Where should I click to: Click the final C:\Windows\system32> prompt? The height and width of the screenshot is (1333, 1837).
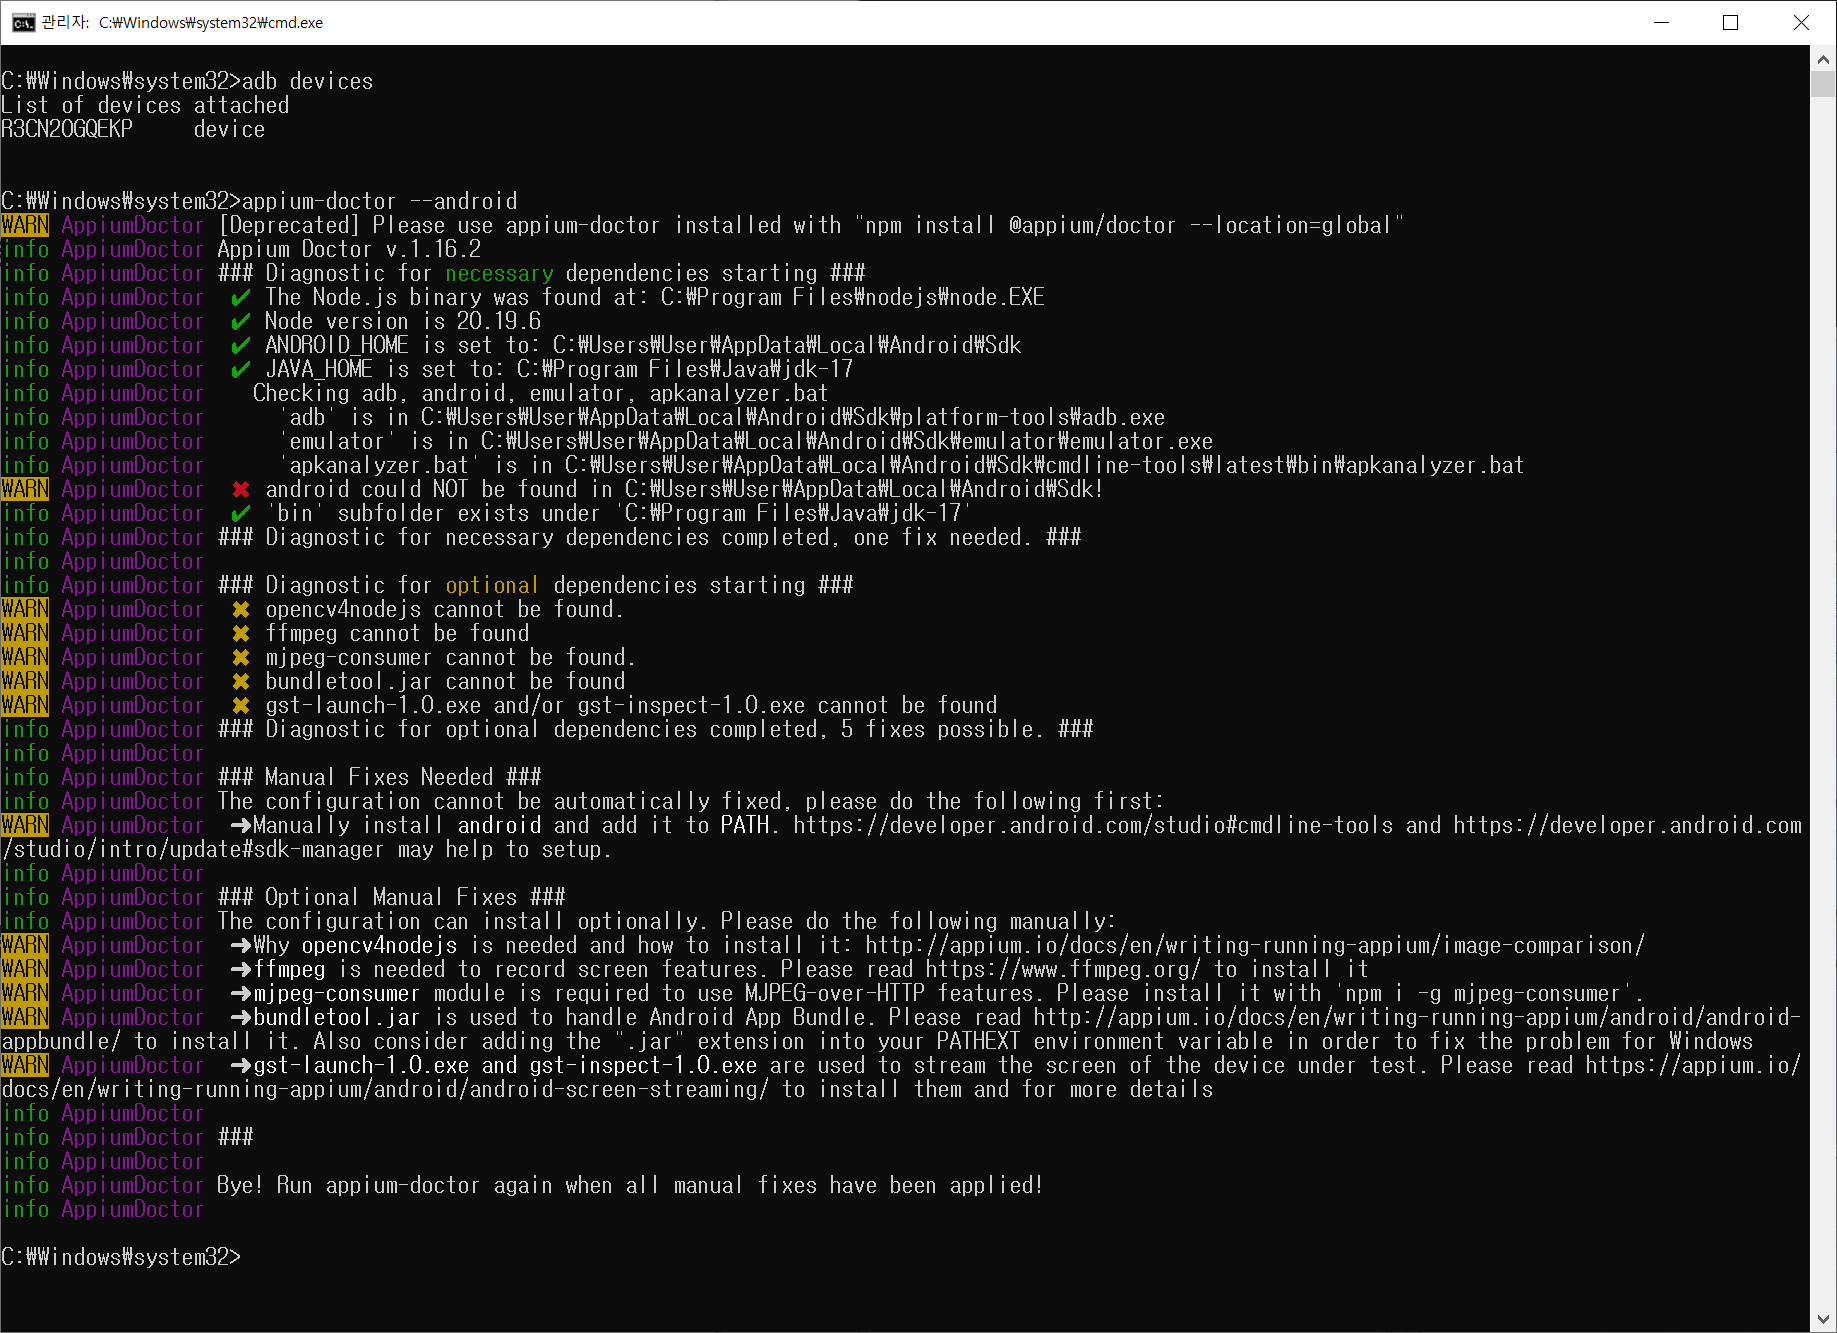[121, 1257]
